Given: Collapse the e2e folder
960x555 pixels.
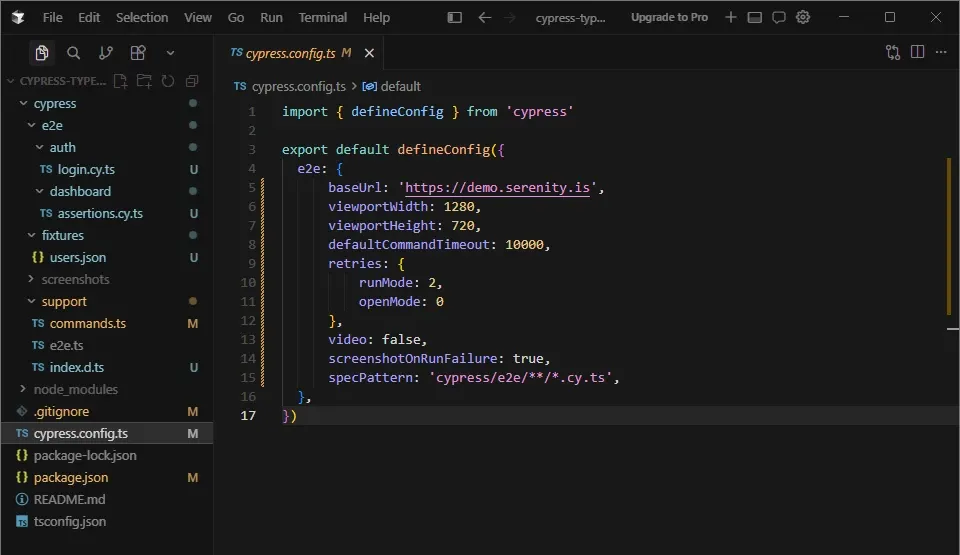Looking at the screenshot, I should (31, 125).
